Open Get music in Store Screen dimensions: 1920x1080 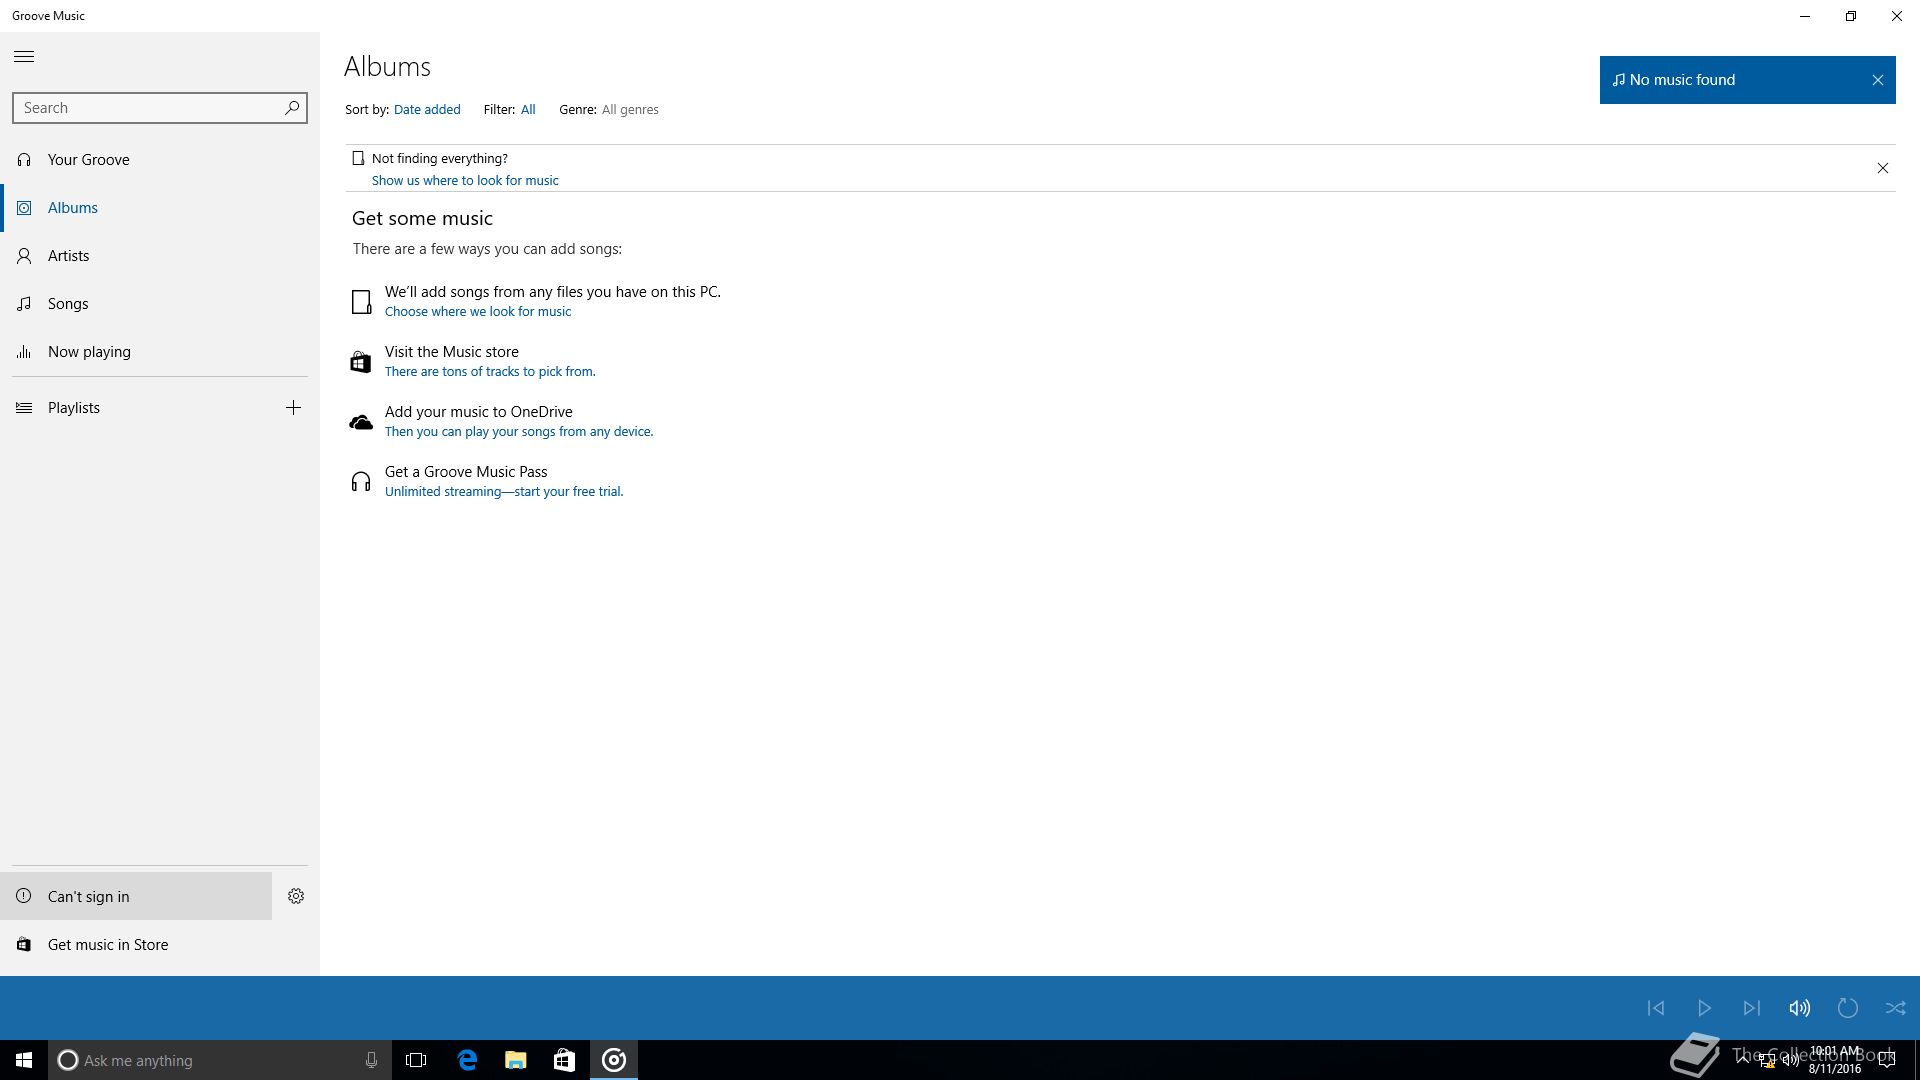coord(160,944)
